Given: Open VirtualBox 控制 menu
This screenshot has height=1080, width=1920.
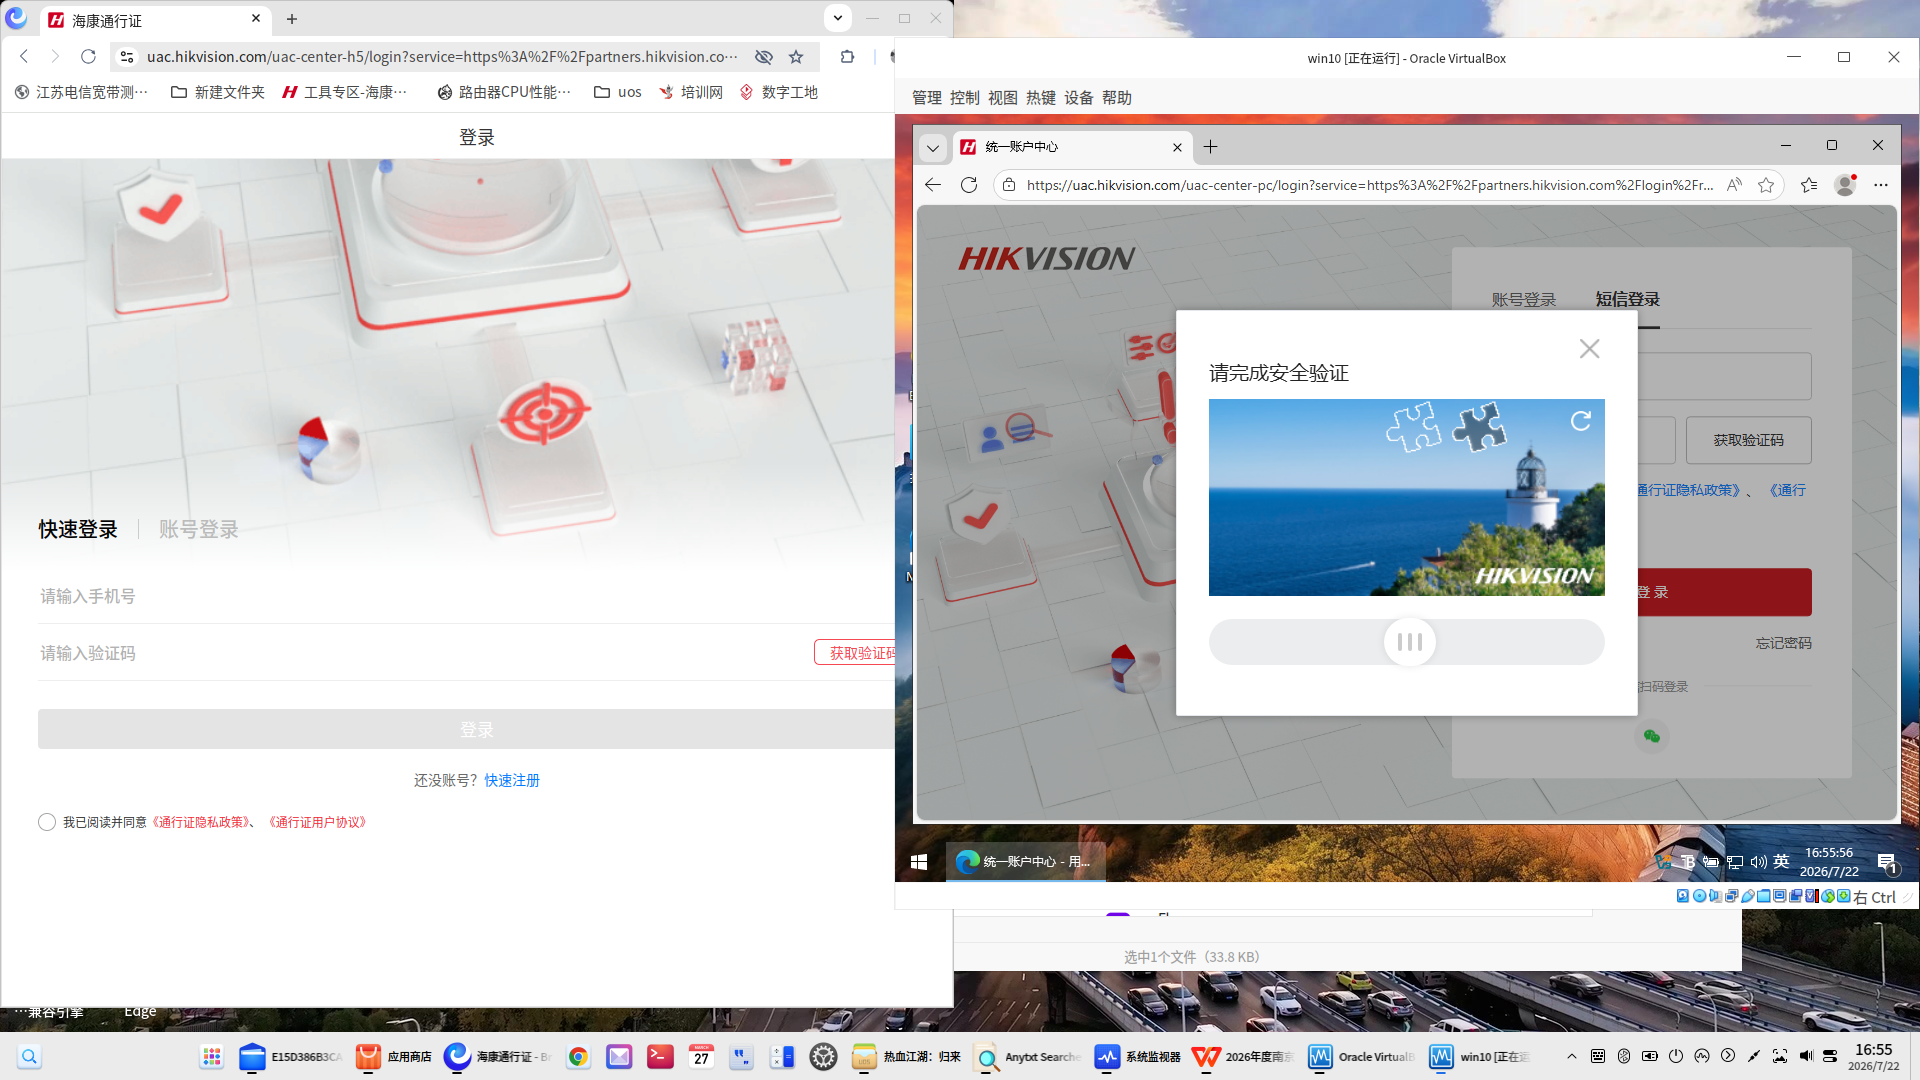Looking at the screenshot, I should point(964,98).
